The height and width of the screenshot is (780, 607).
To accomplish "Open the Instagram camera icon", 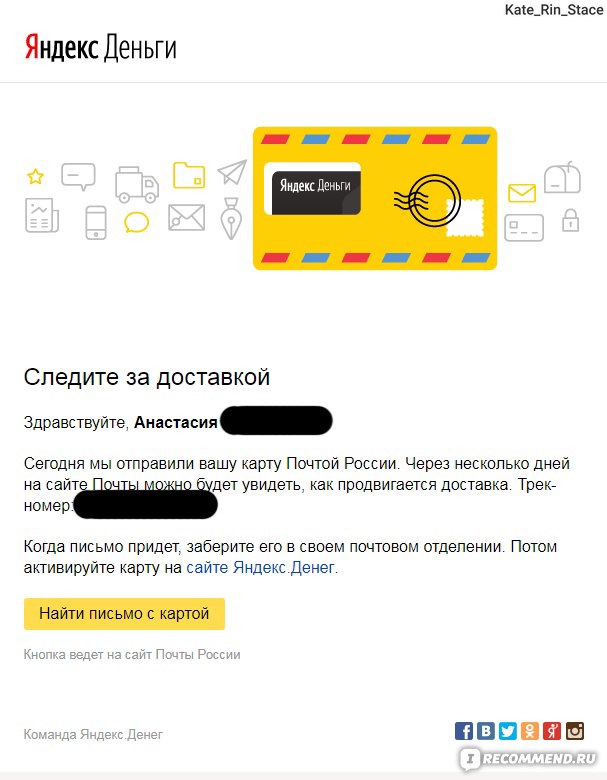I will [575, 731].
